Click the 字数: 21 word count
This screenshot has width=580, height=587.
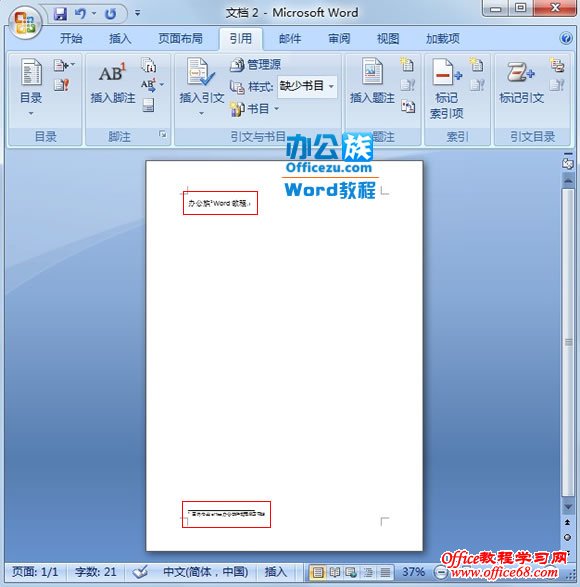coord(95,572)
